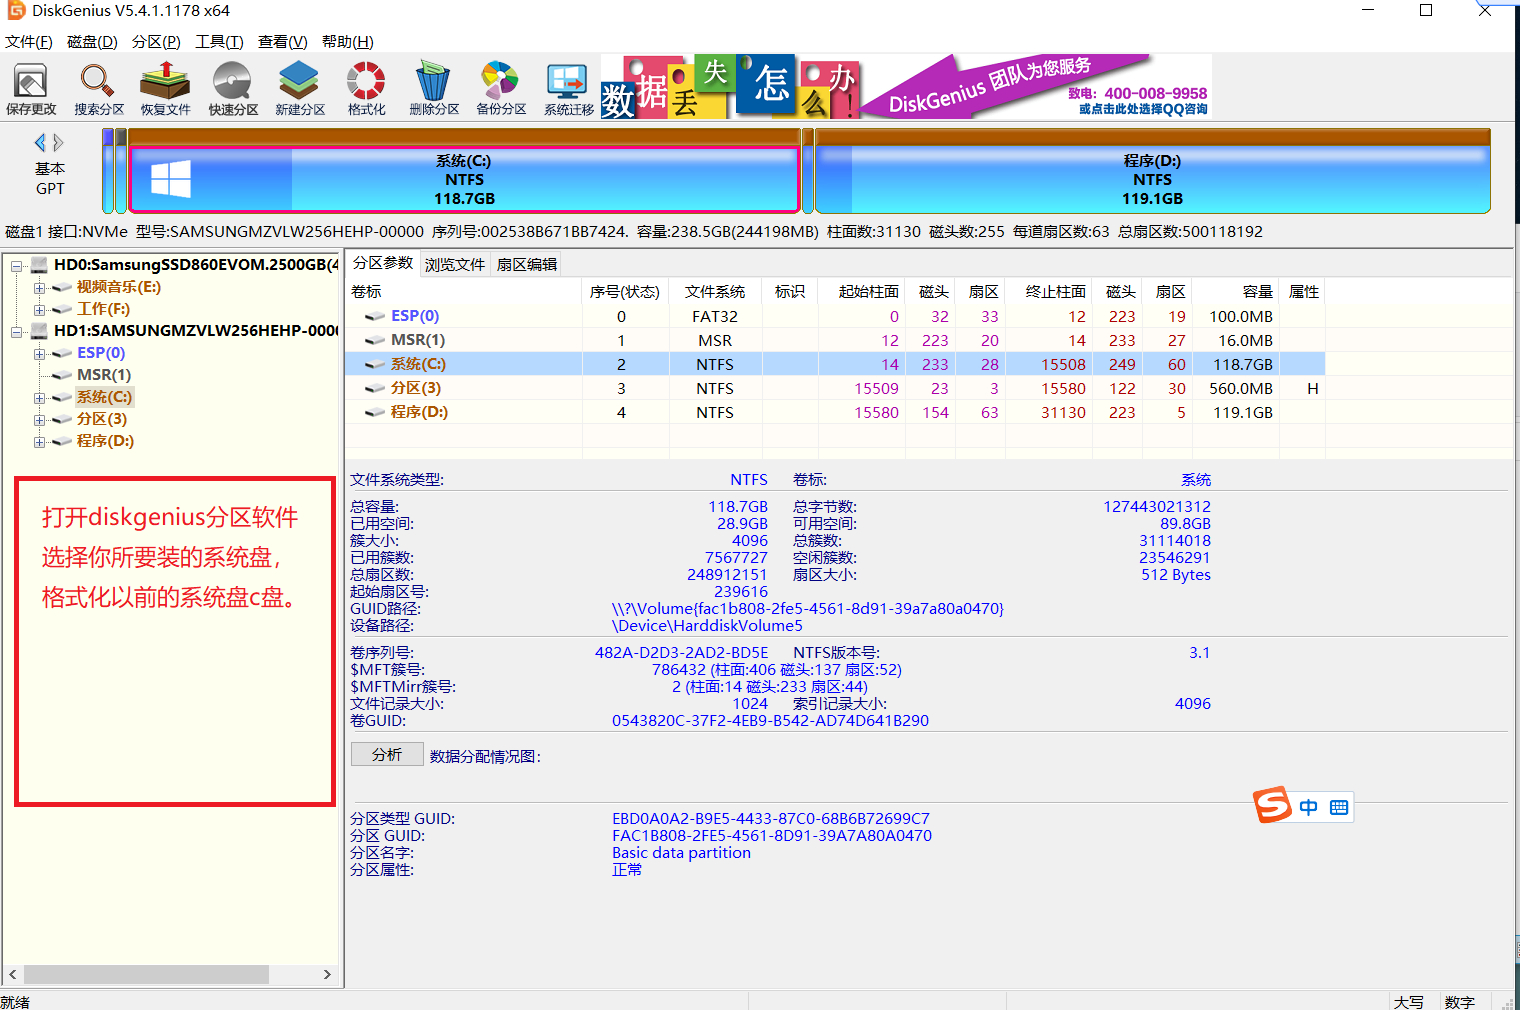1520x1010 pixels.
Task: Open the Backup Partition (备份分区) tool
Action: [501, 88]
